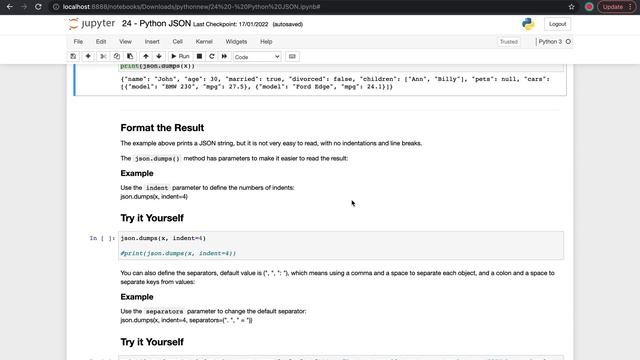Open the Edit menu

pos(101,42)
